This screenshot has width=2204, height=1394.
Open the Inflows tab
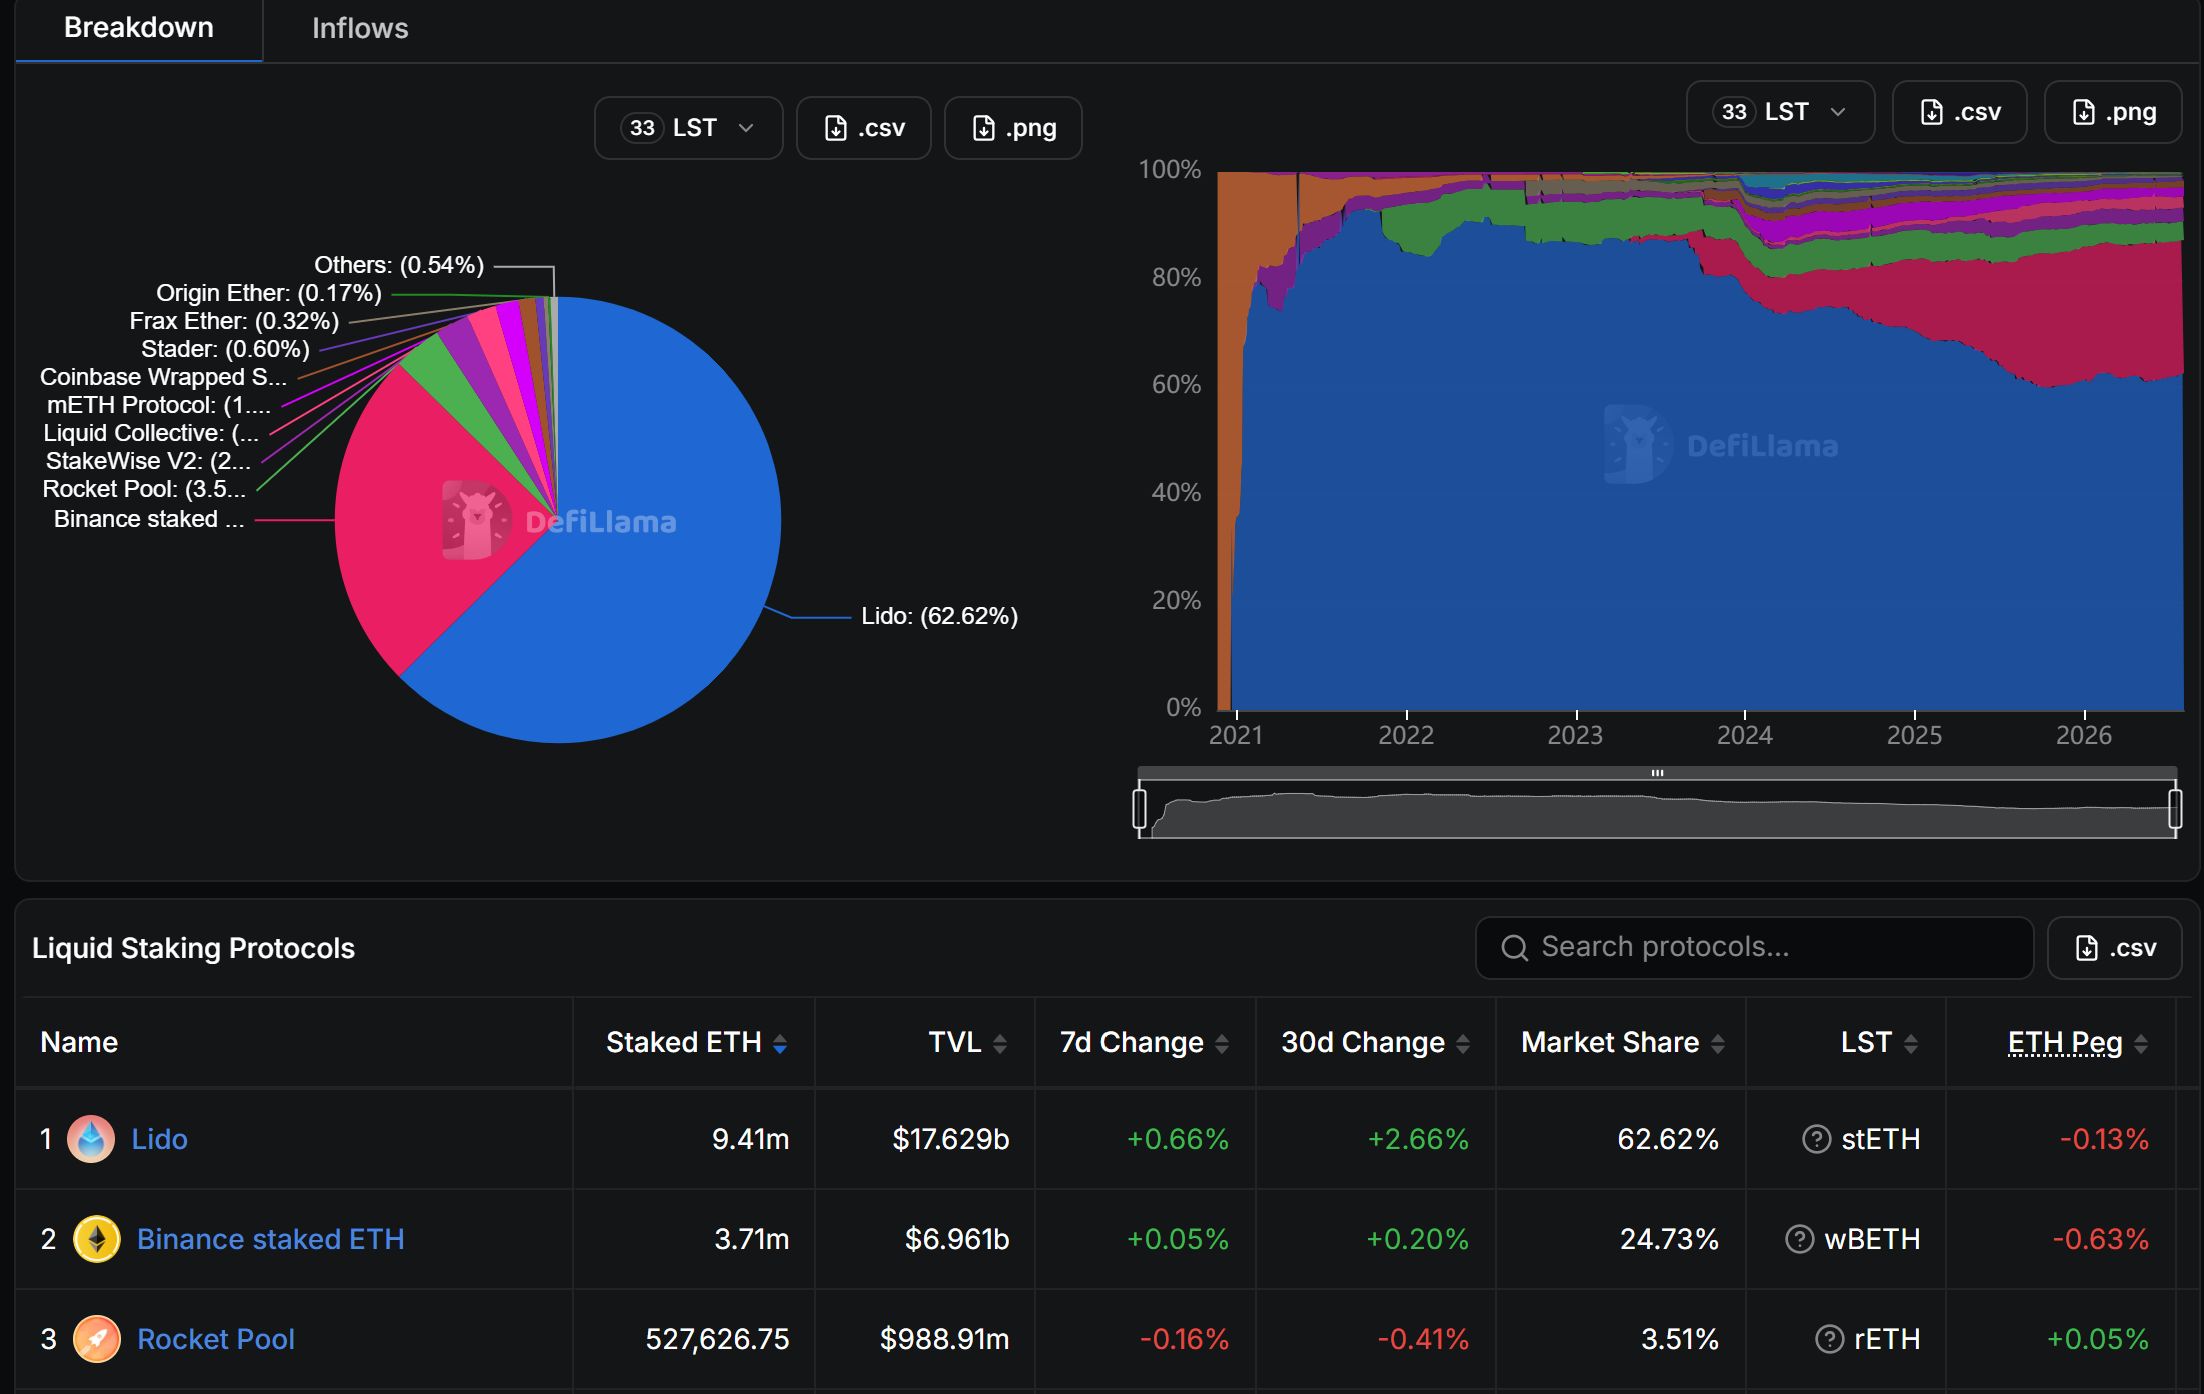pos(360,28)
